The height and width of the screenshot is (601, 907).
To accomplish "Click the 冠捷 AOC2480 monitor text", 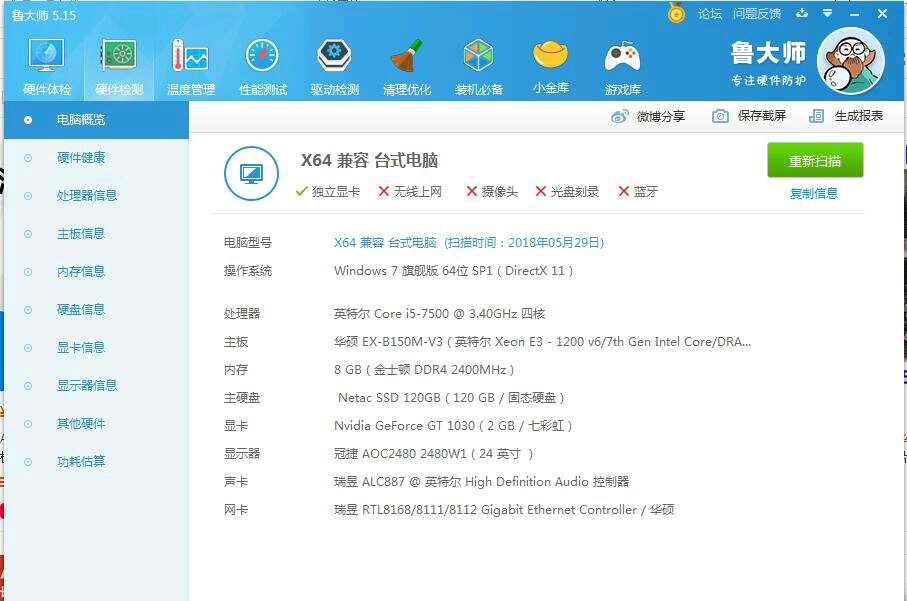I will coord(433,454).
